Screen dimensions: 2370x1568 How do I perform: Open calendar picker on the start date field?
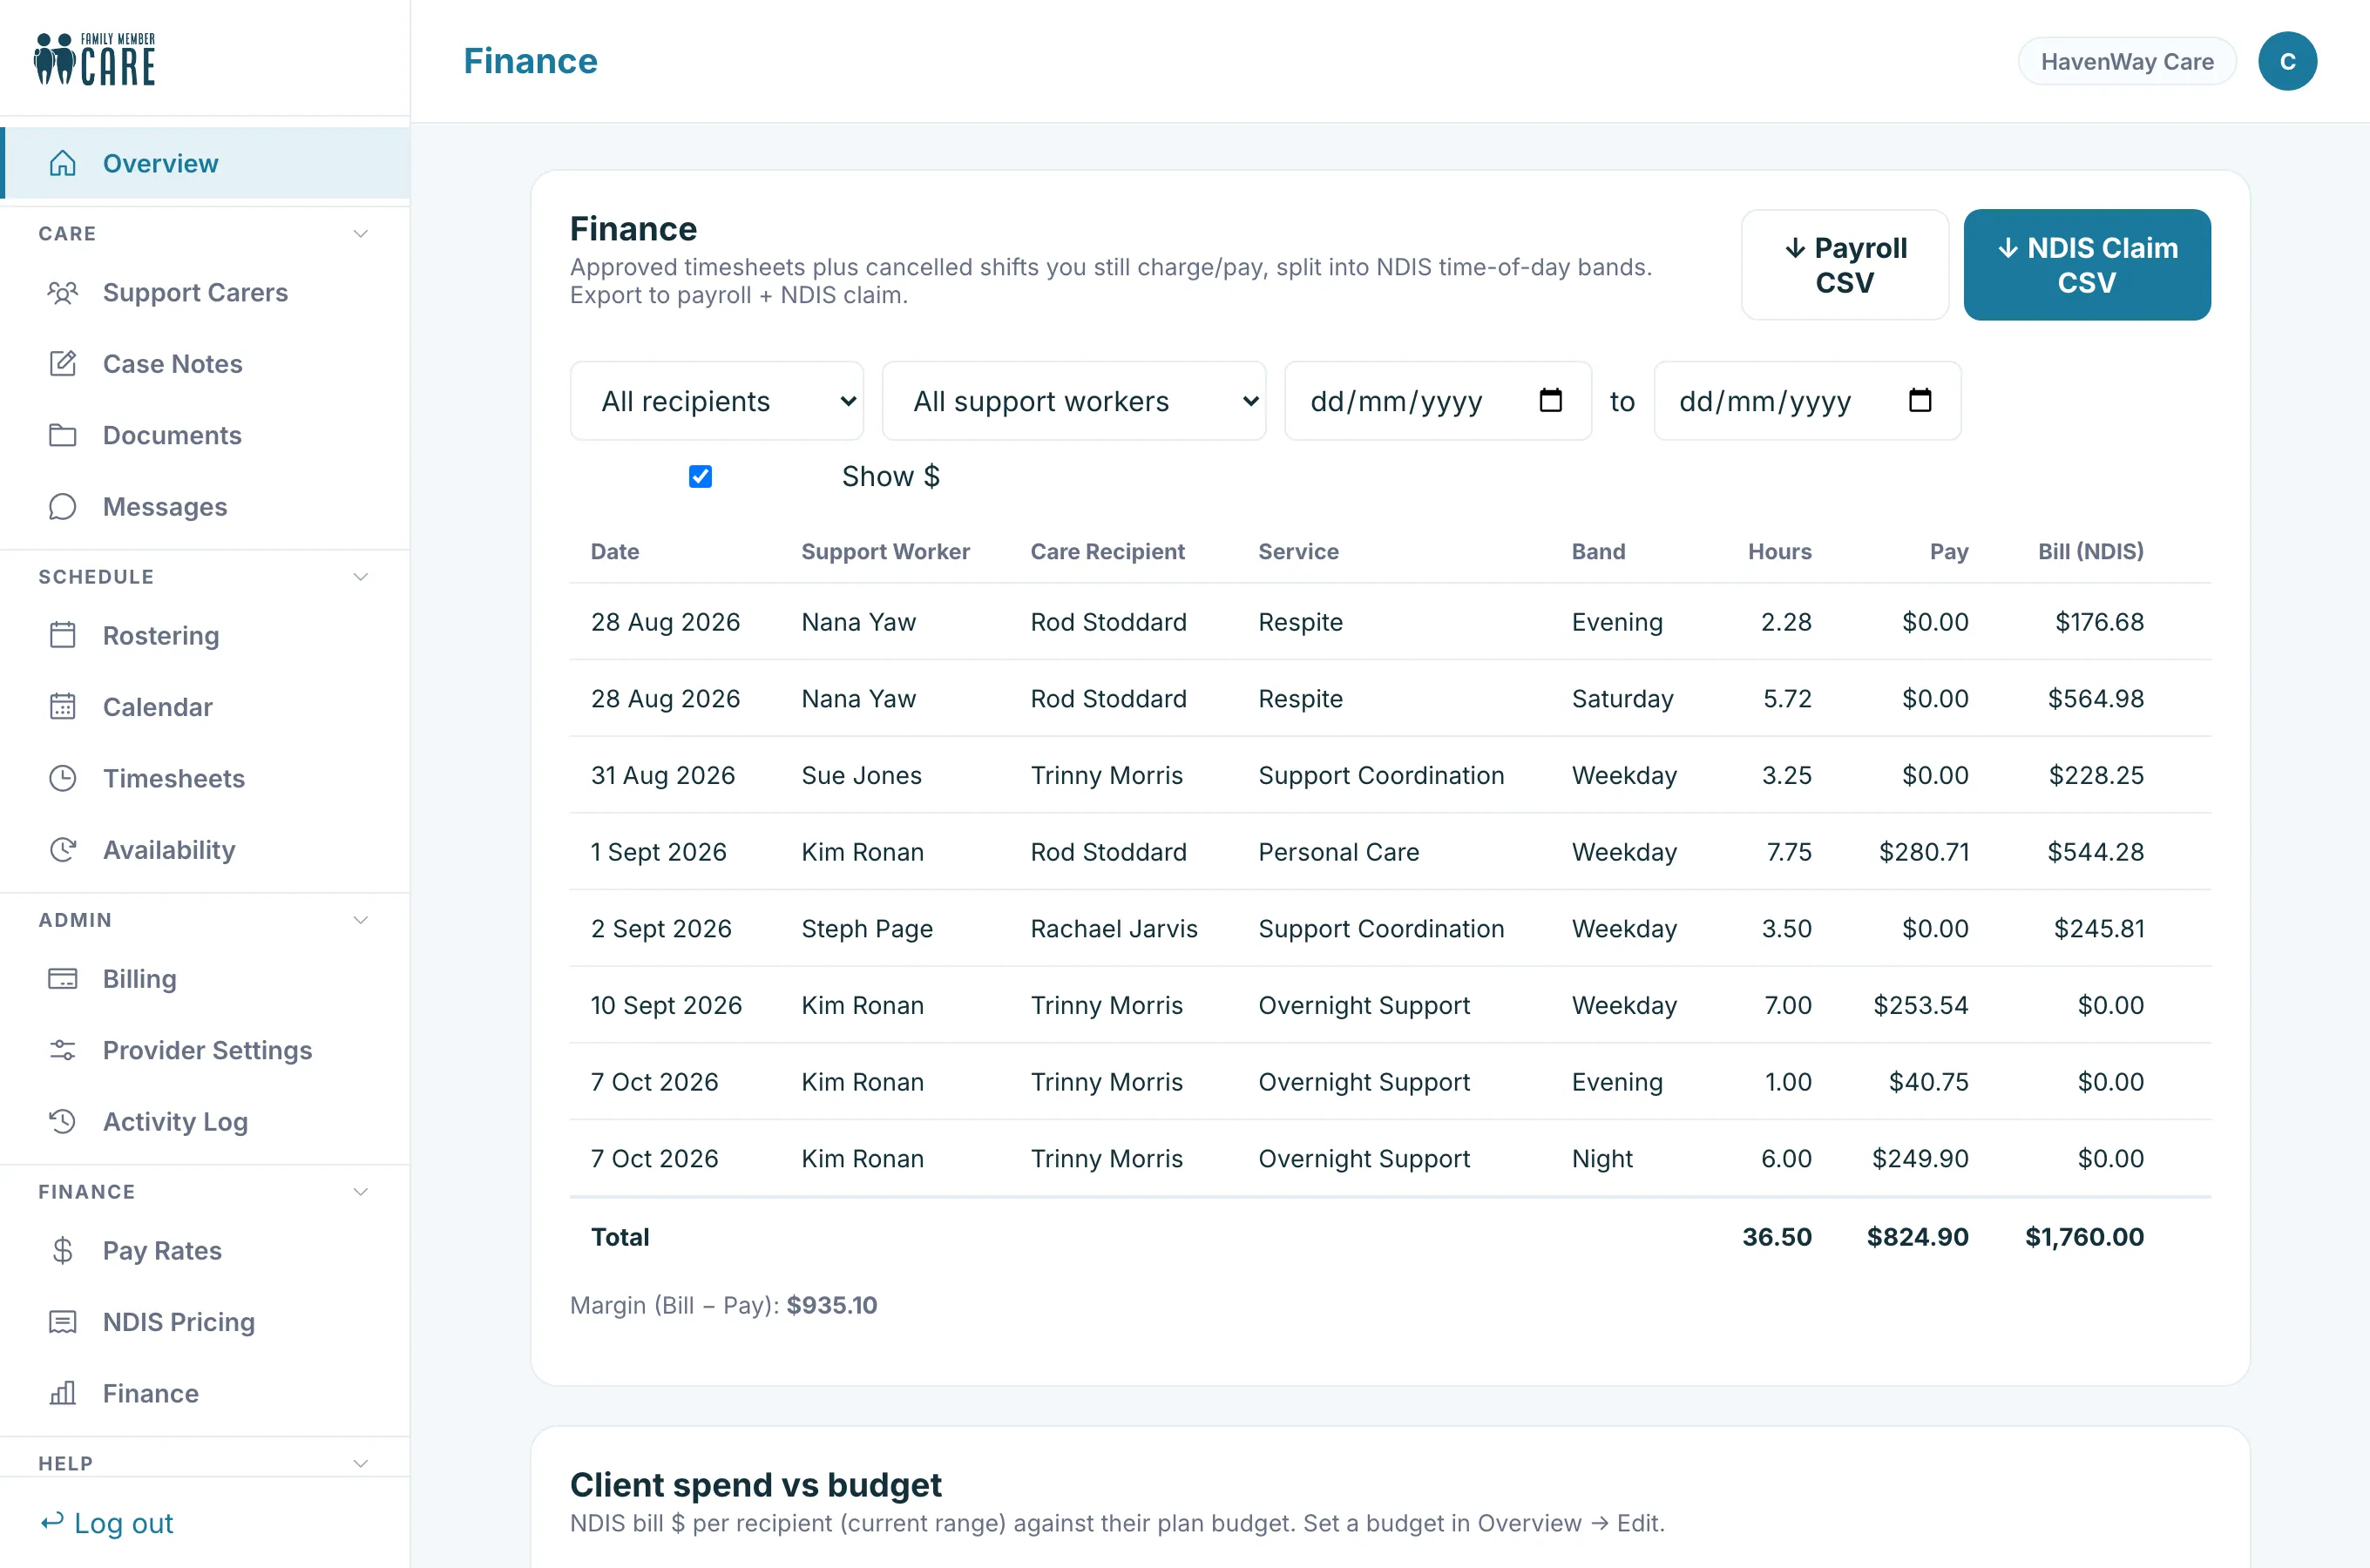(1550, 401)
